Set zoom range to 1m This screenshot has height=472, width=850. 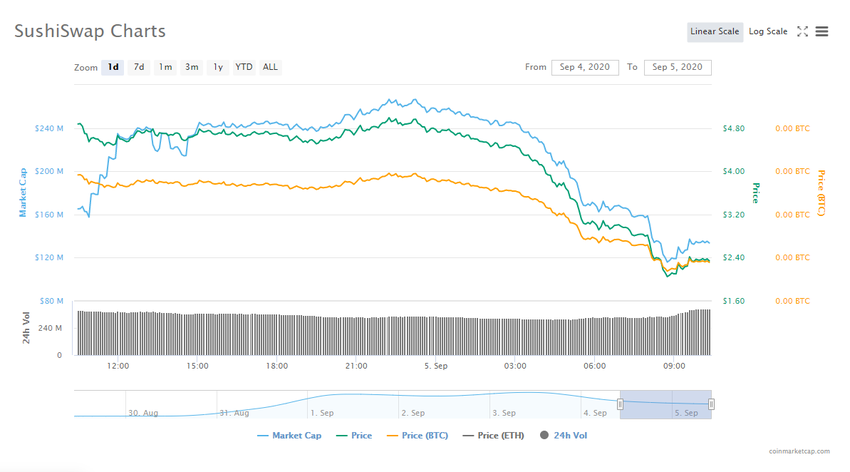165,67
